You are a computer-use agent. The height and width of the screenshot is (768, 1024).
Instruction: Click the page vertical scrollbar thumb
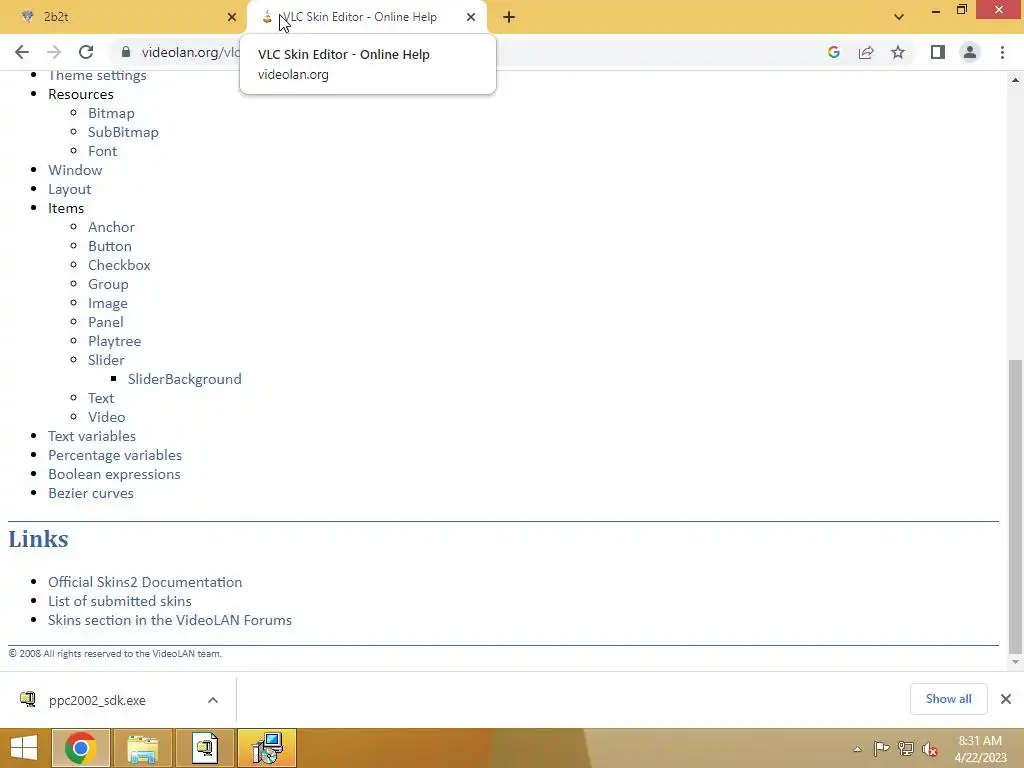1015,506
